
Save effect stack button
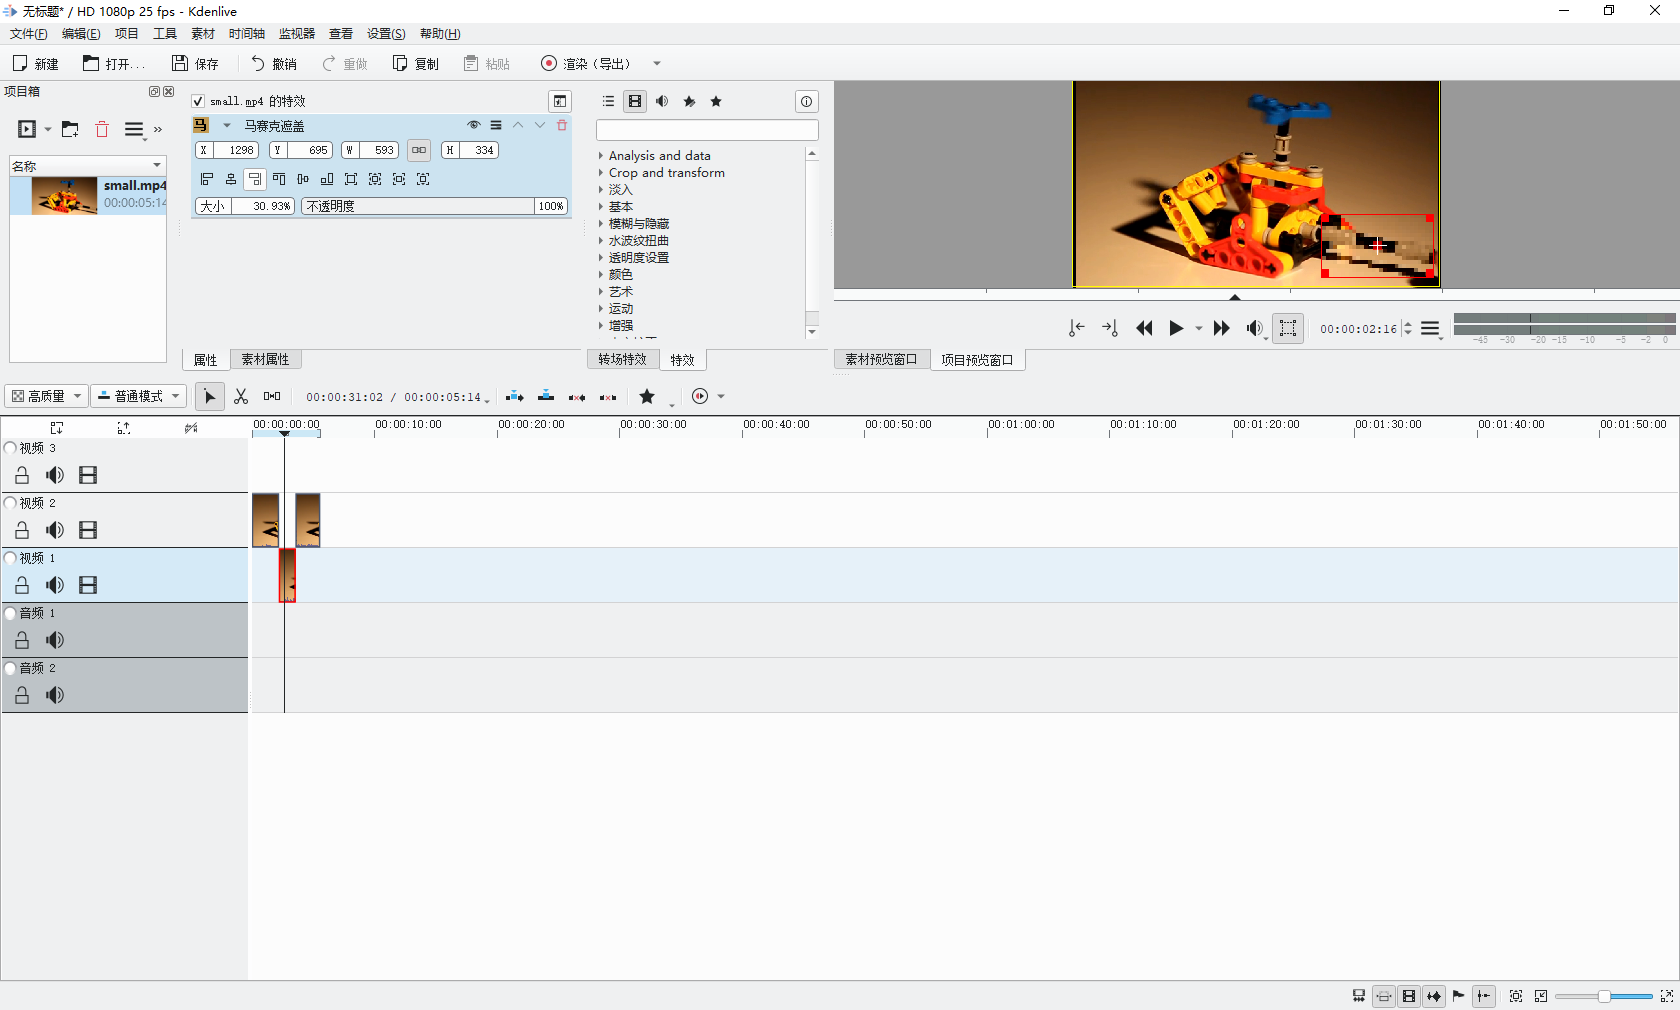coord(560,101)
